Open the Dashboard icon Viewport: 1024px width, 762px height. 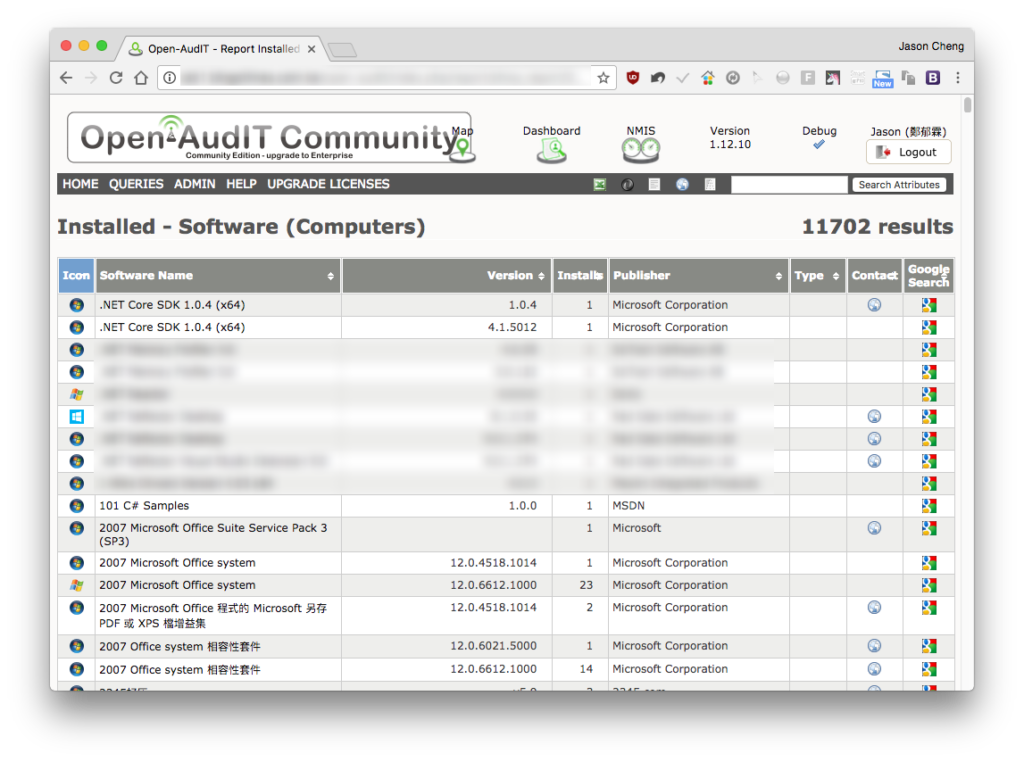point(552,151)
